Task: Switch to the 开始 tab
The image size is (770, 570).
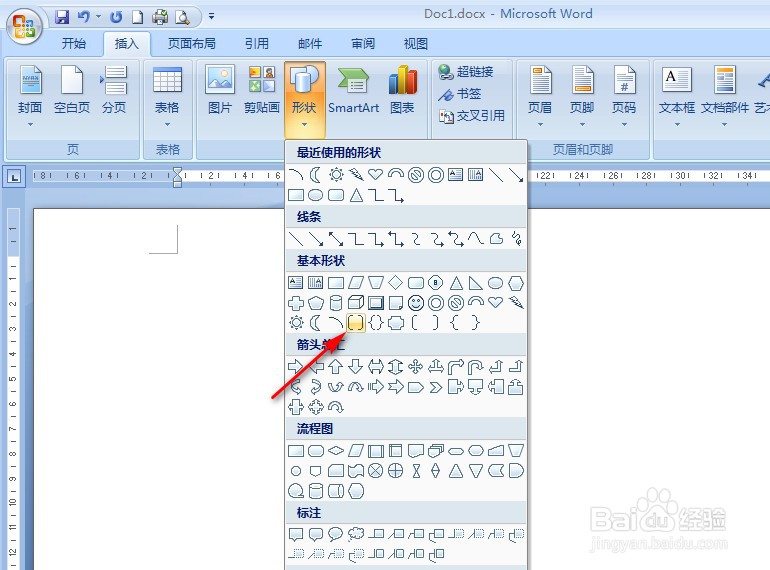Action: click(74, 44)
